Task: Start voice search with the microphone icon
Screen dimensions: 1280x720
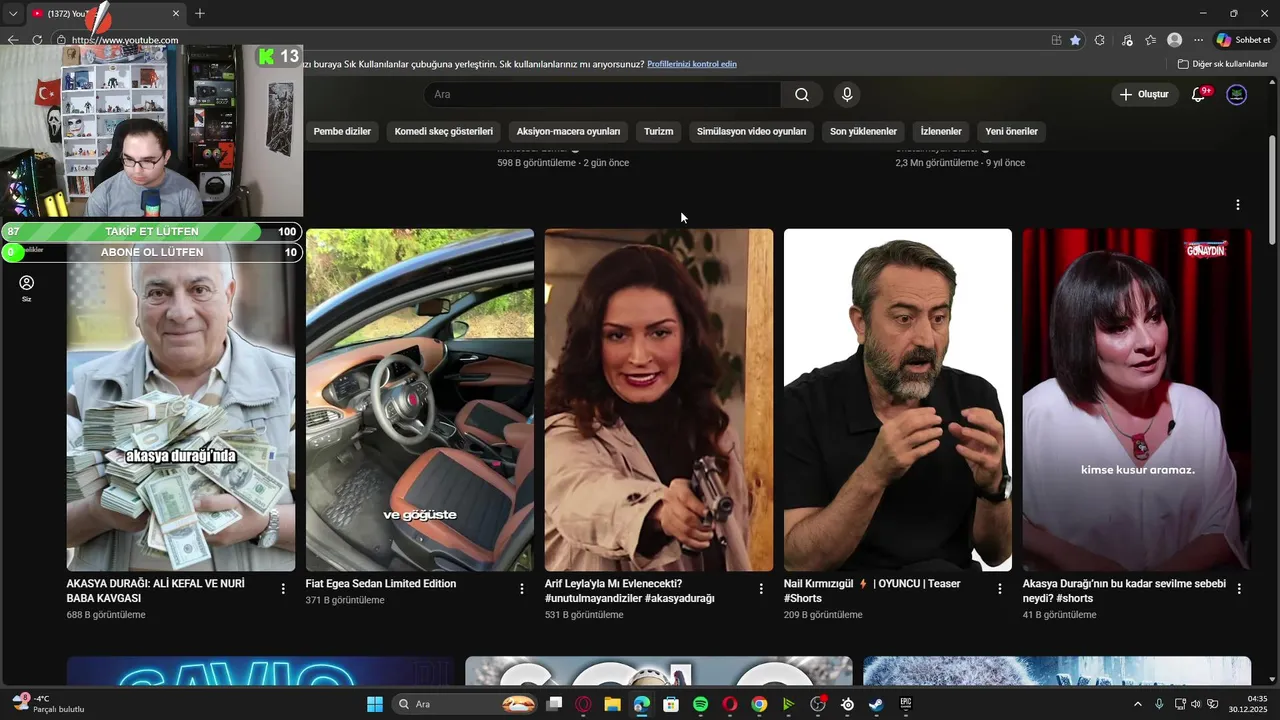Action: 847,95
